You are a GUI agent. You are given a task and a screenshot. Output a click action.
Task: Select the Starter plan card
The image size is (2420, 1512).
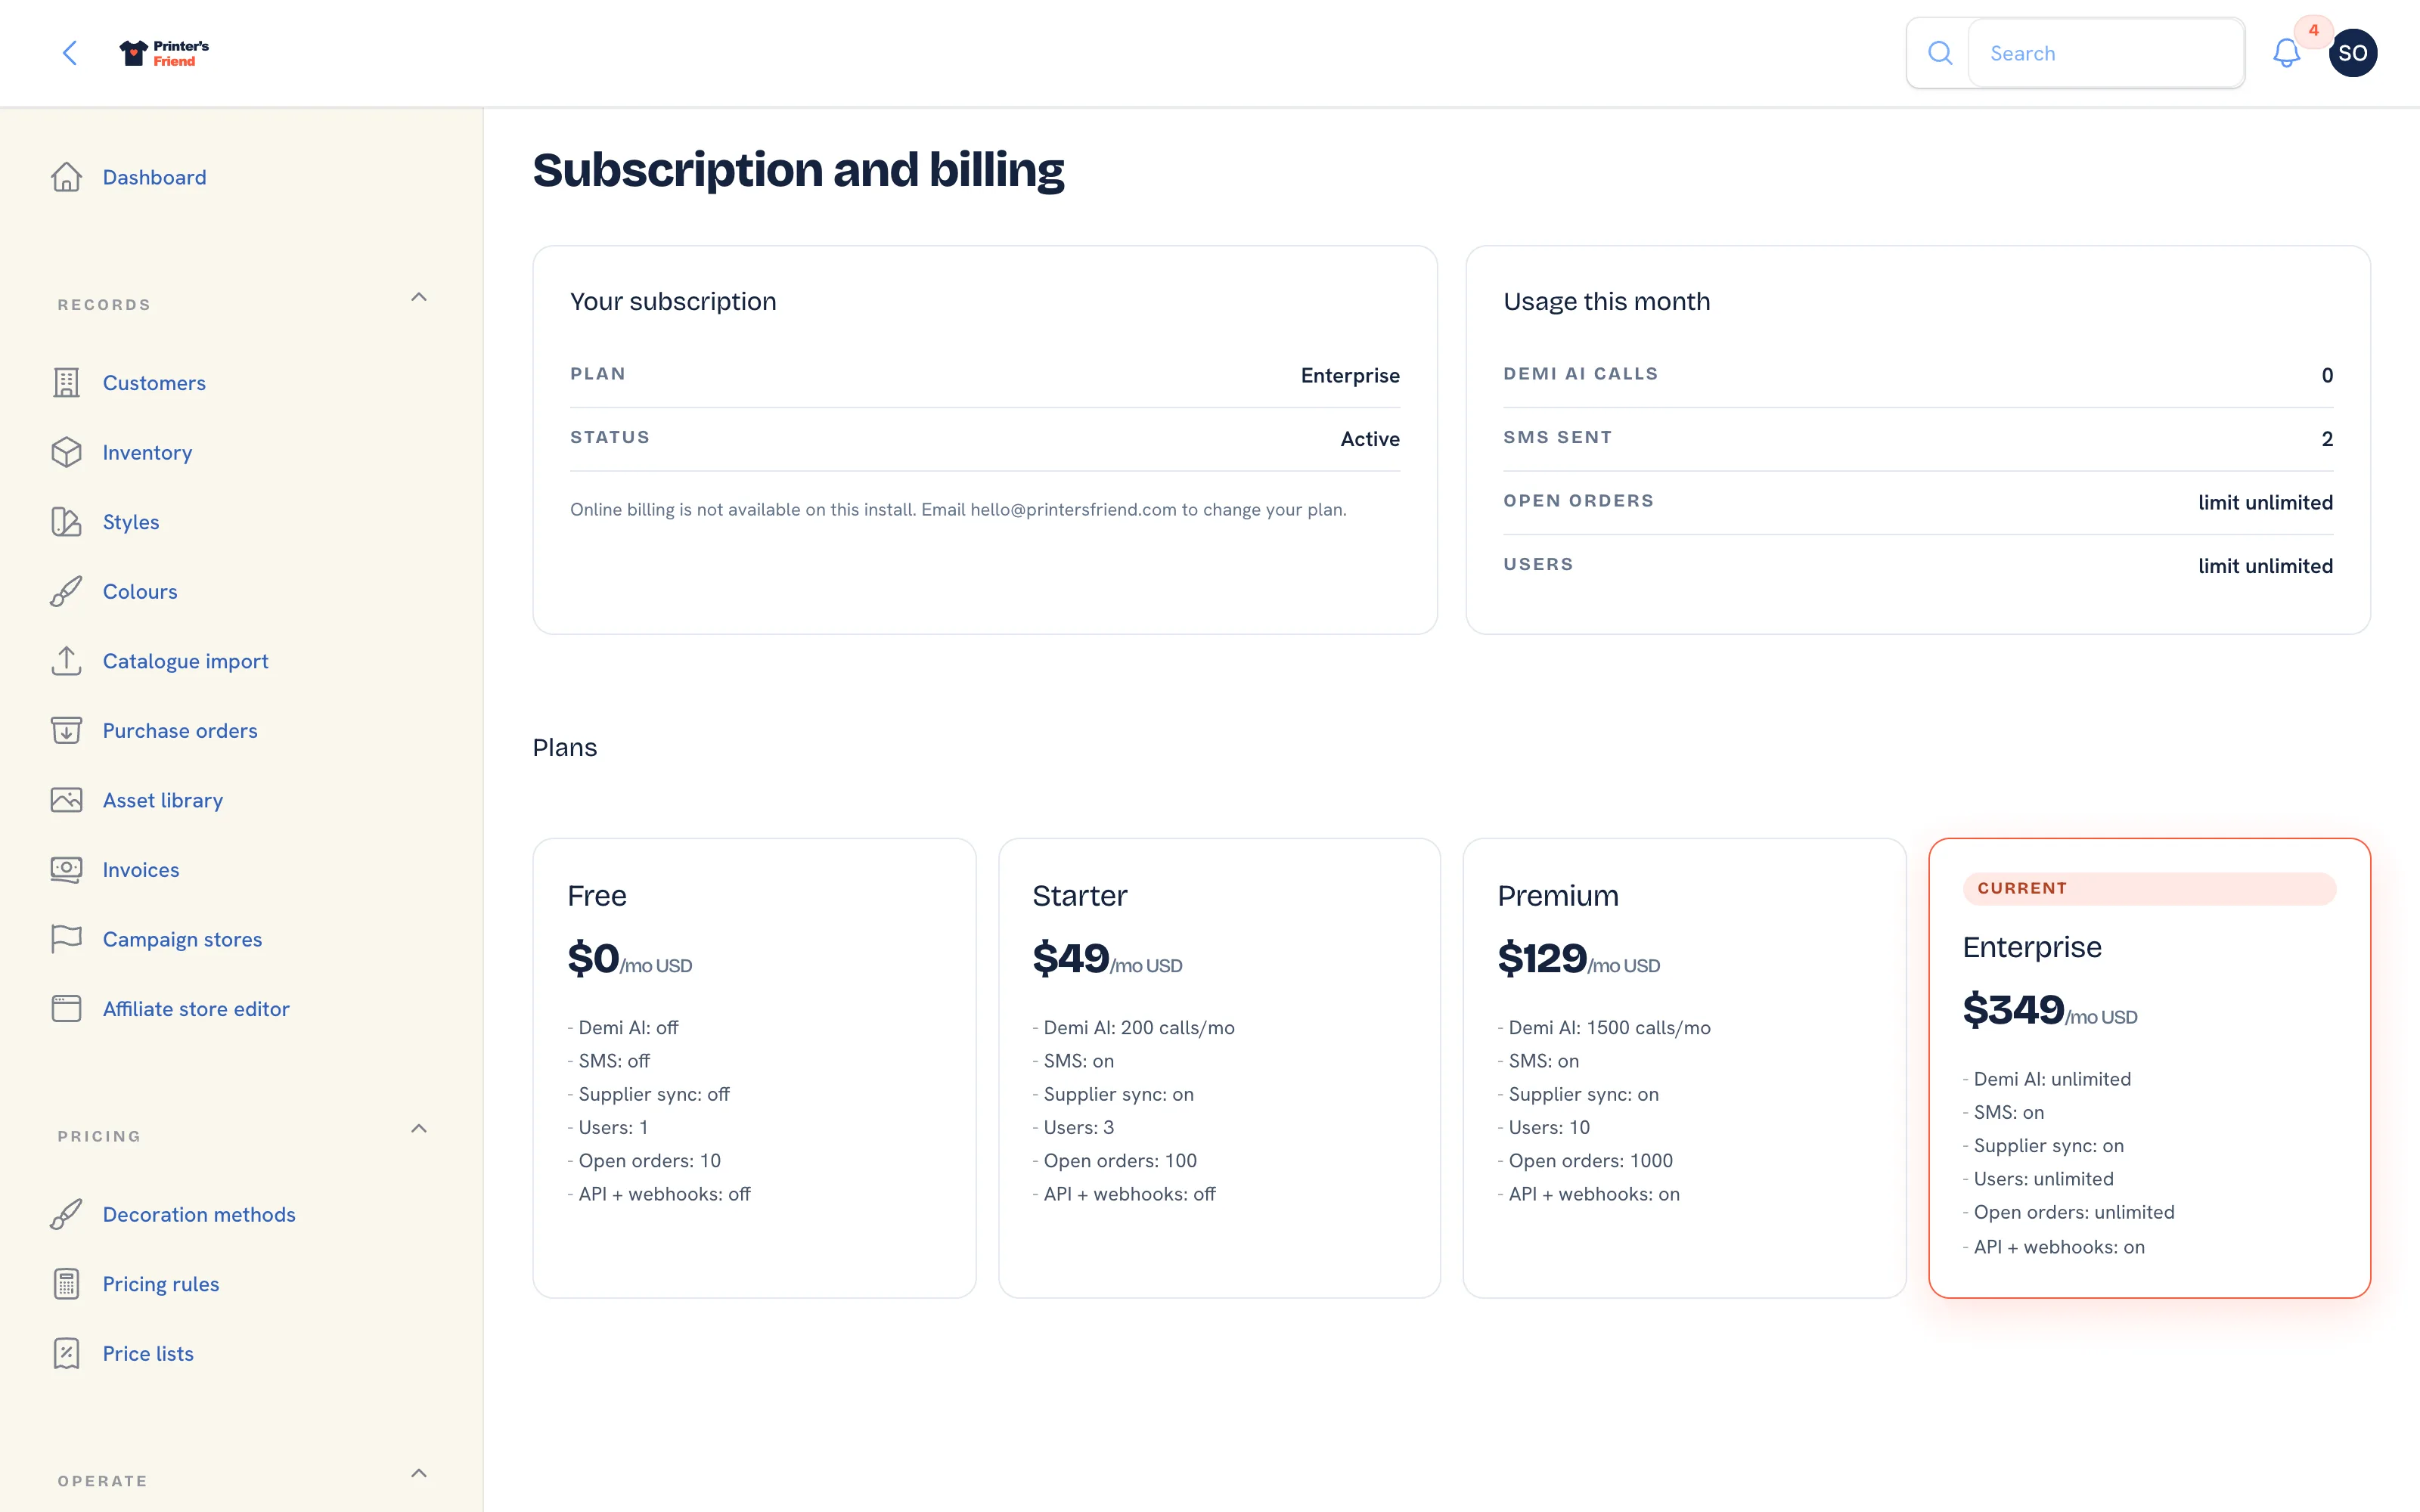1219,1067
